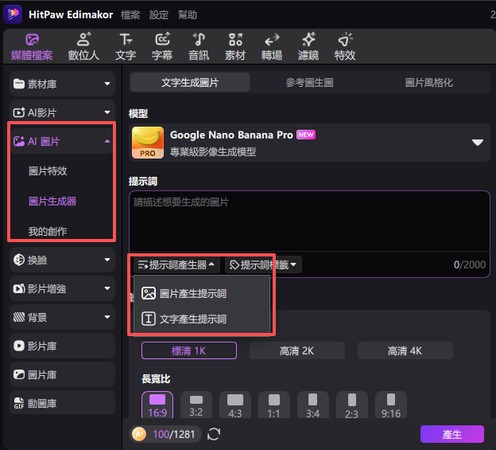The height and width of the screenshot is (450, 496).
Task: Open the 檔案 file menu
Action: click(130, 15)
